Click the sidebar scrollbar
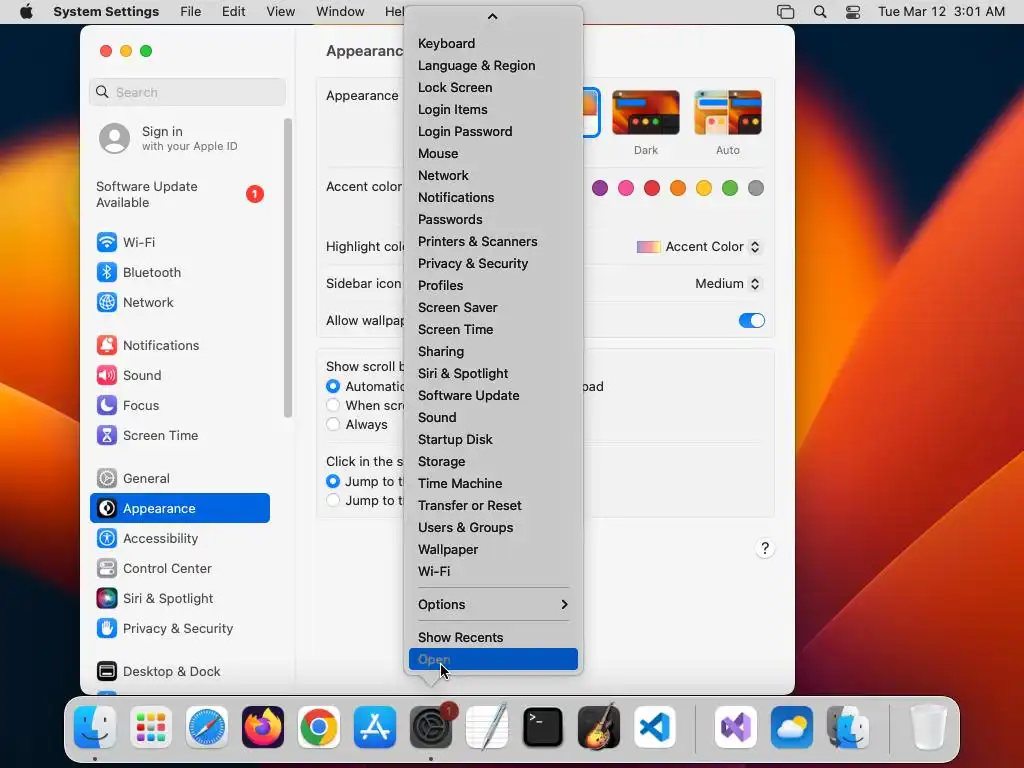The width and height of the screenshot is (1024, 768). (287, 268)
